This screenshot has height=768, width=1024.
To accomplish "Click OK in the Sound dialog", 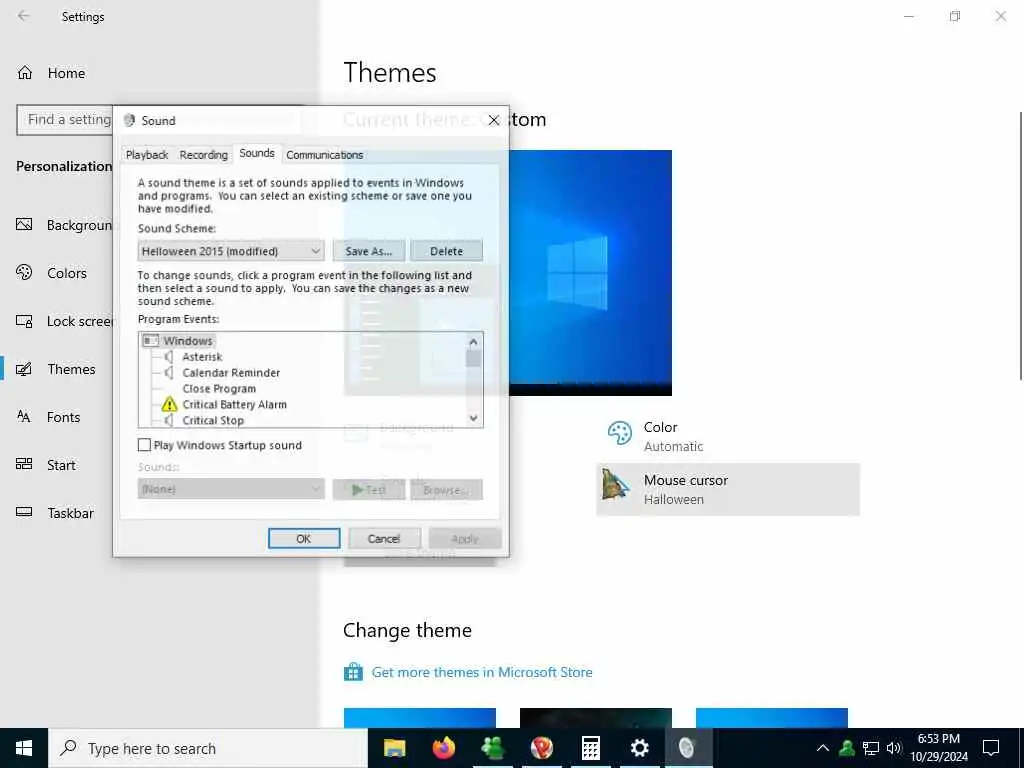I will (304, 539).
